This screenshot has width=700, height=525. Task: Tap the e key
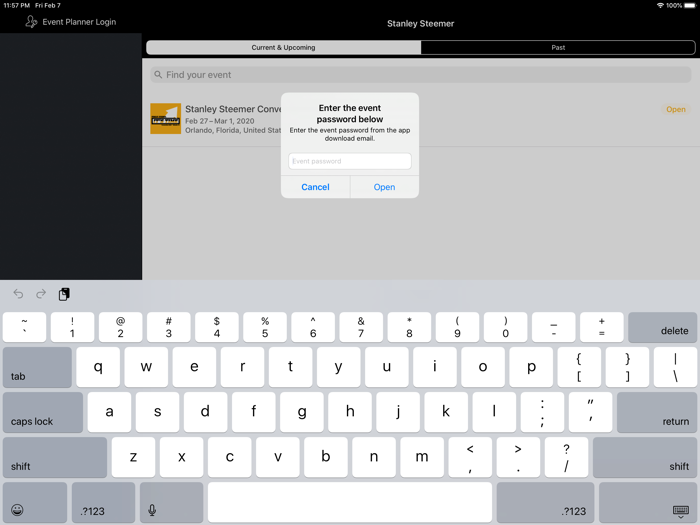pos(194,367)
